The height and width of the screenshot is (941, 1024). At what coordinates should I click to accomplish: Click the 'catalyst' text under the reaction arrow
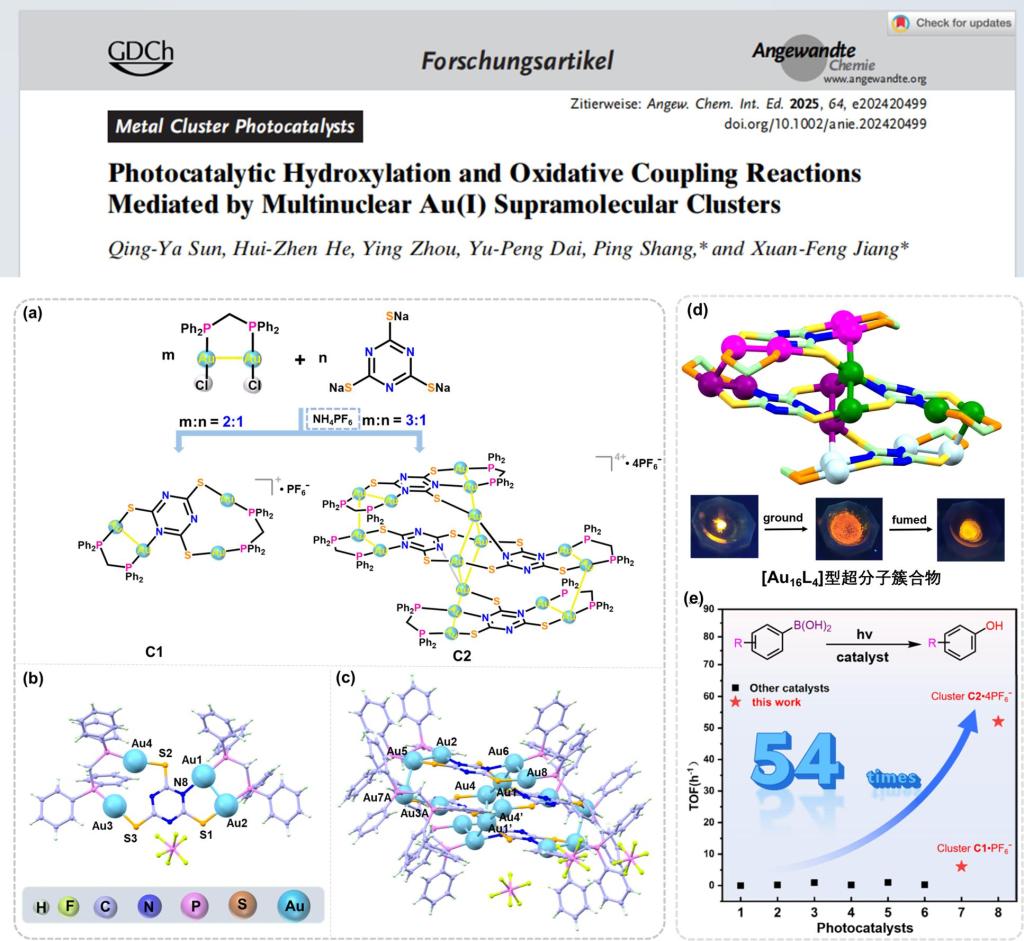pyautogui.click(x=862, y=658)
